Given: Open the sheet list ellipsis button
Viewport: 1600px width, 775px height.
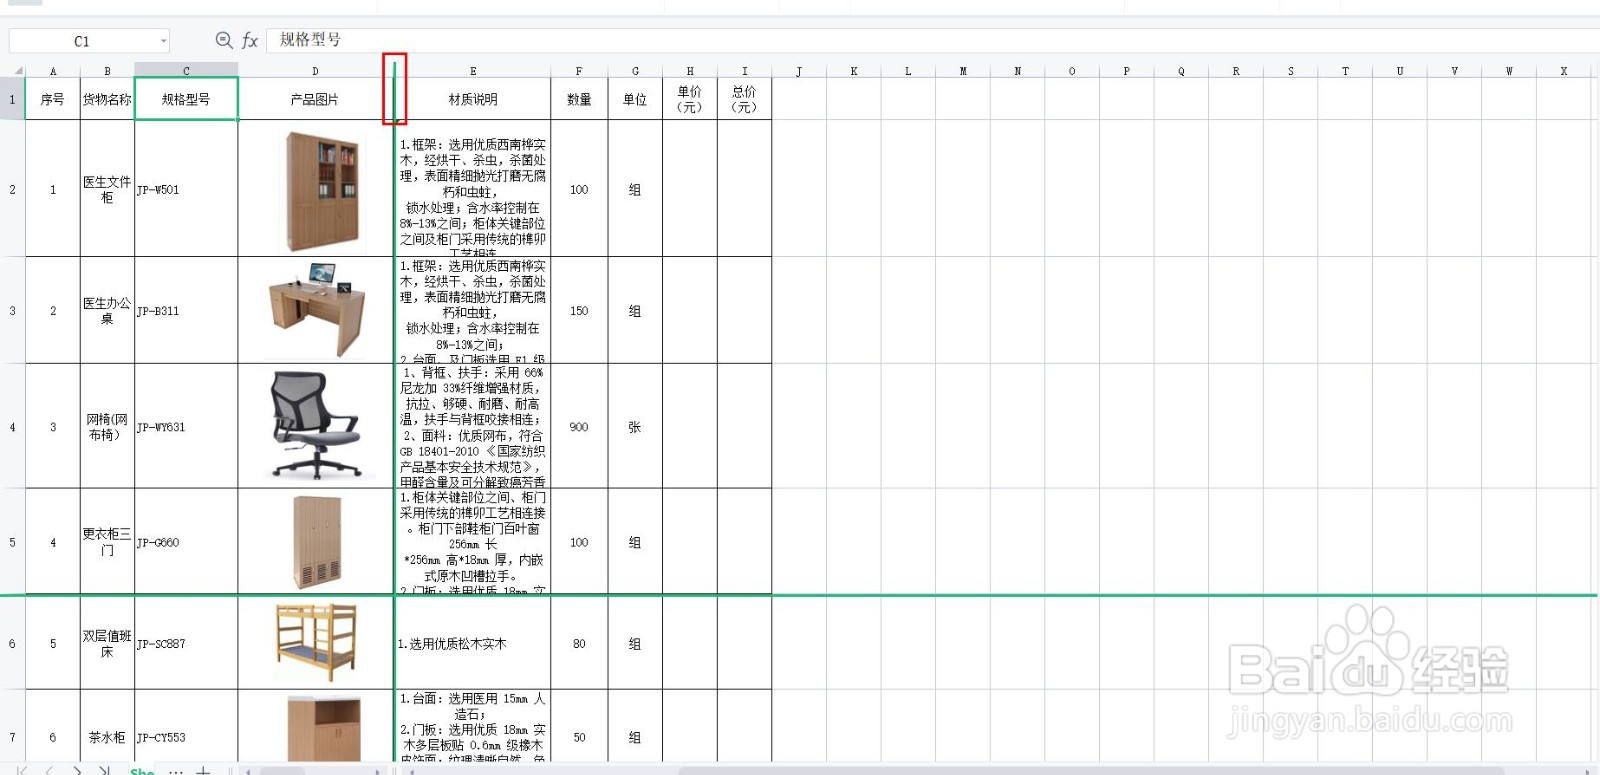Looking at the screenshot, I should [176, 770].
